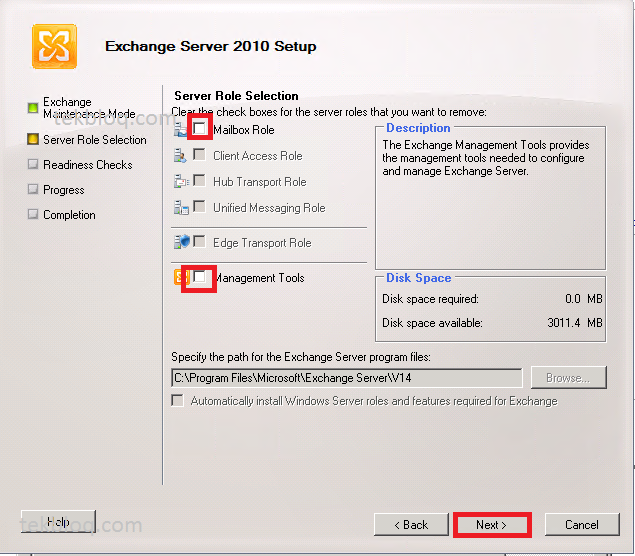Toggle the Hub Transport Role checkbox

point(199,180)
